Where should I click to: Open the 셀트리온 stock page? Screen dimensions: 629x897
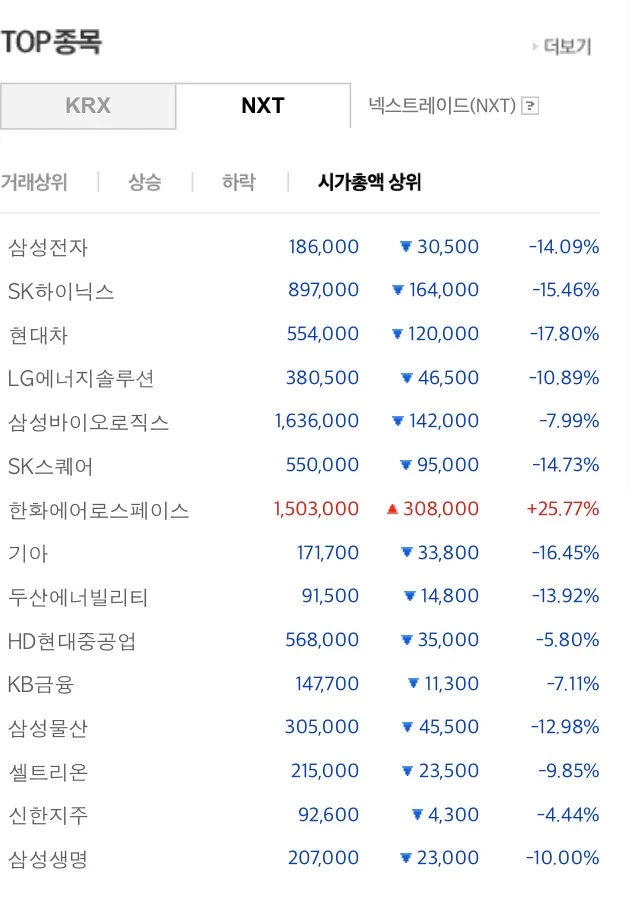click(48, 772)
